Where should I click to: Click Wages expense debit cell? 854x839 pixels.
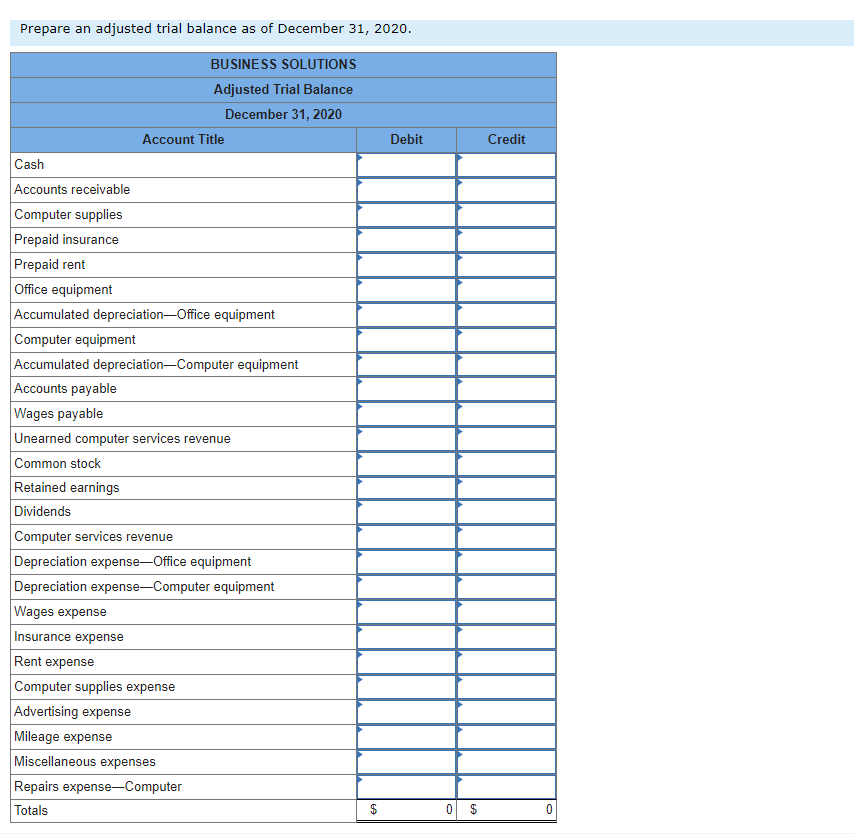pyautogui.click(x=406, y=613)
